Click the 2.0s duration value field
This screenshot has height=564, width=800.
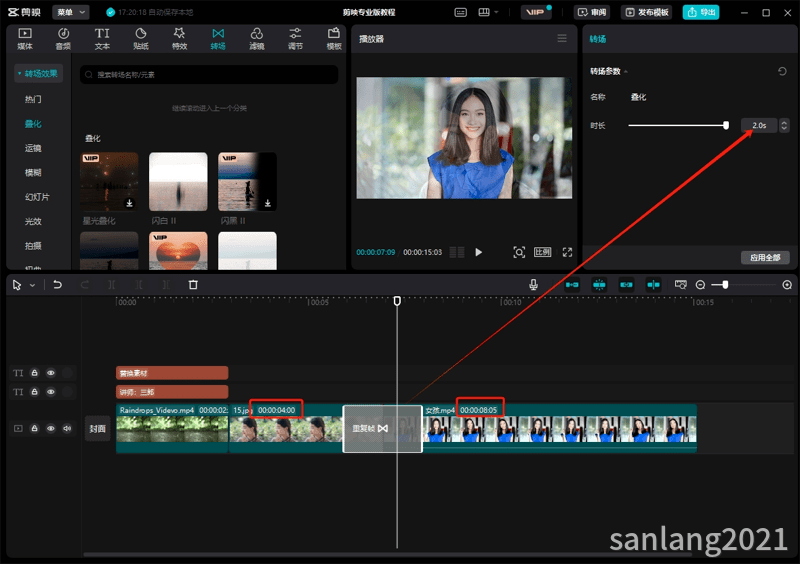(x=759, y=126)
